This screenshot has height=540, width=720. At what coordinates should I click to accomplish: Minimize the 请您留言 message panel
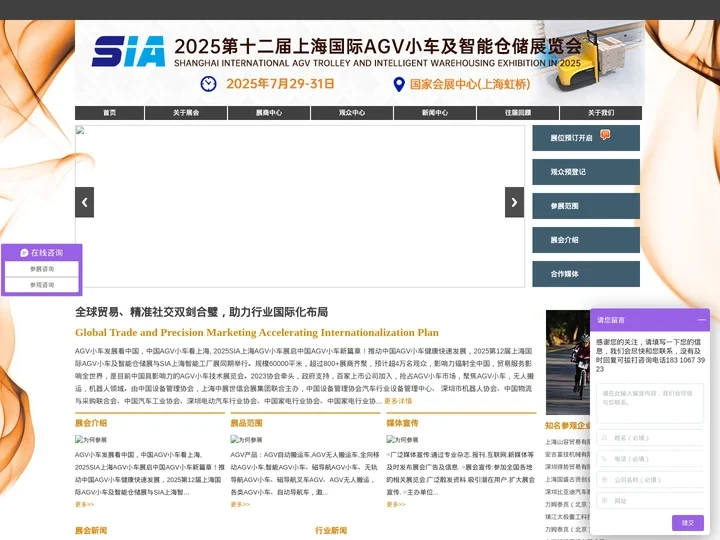(701, 320)
